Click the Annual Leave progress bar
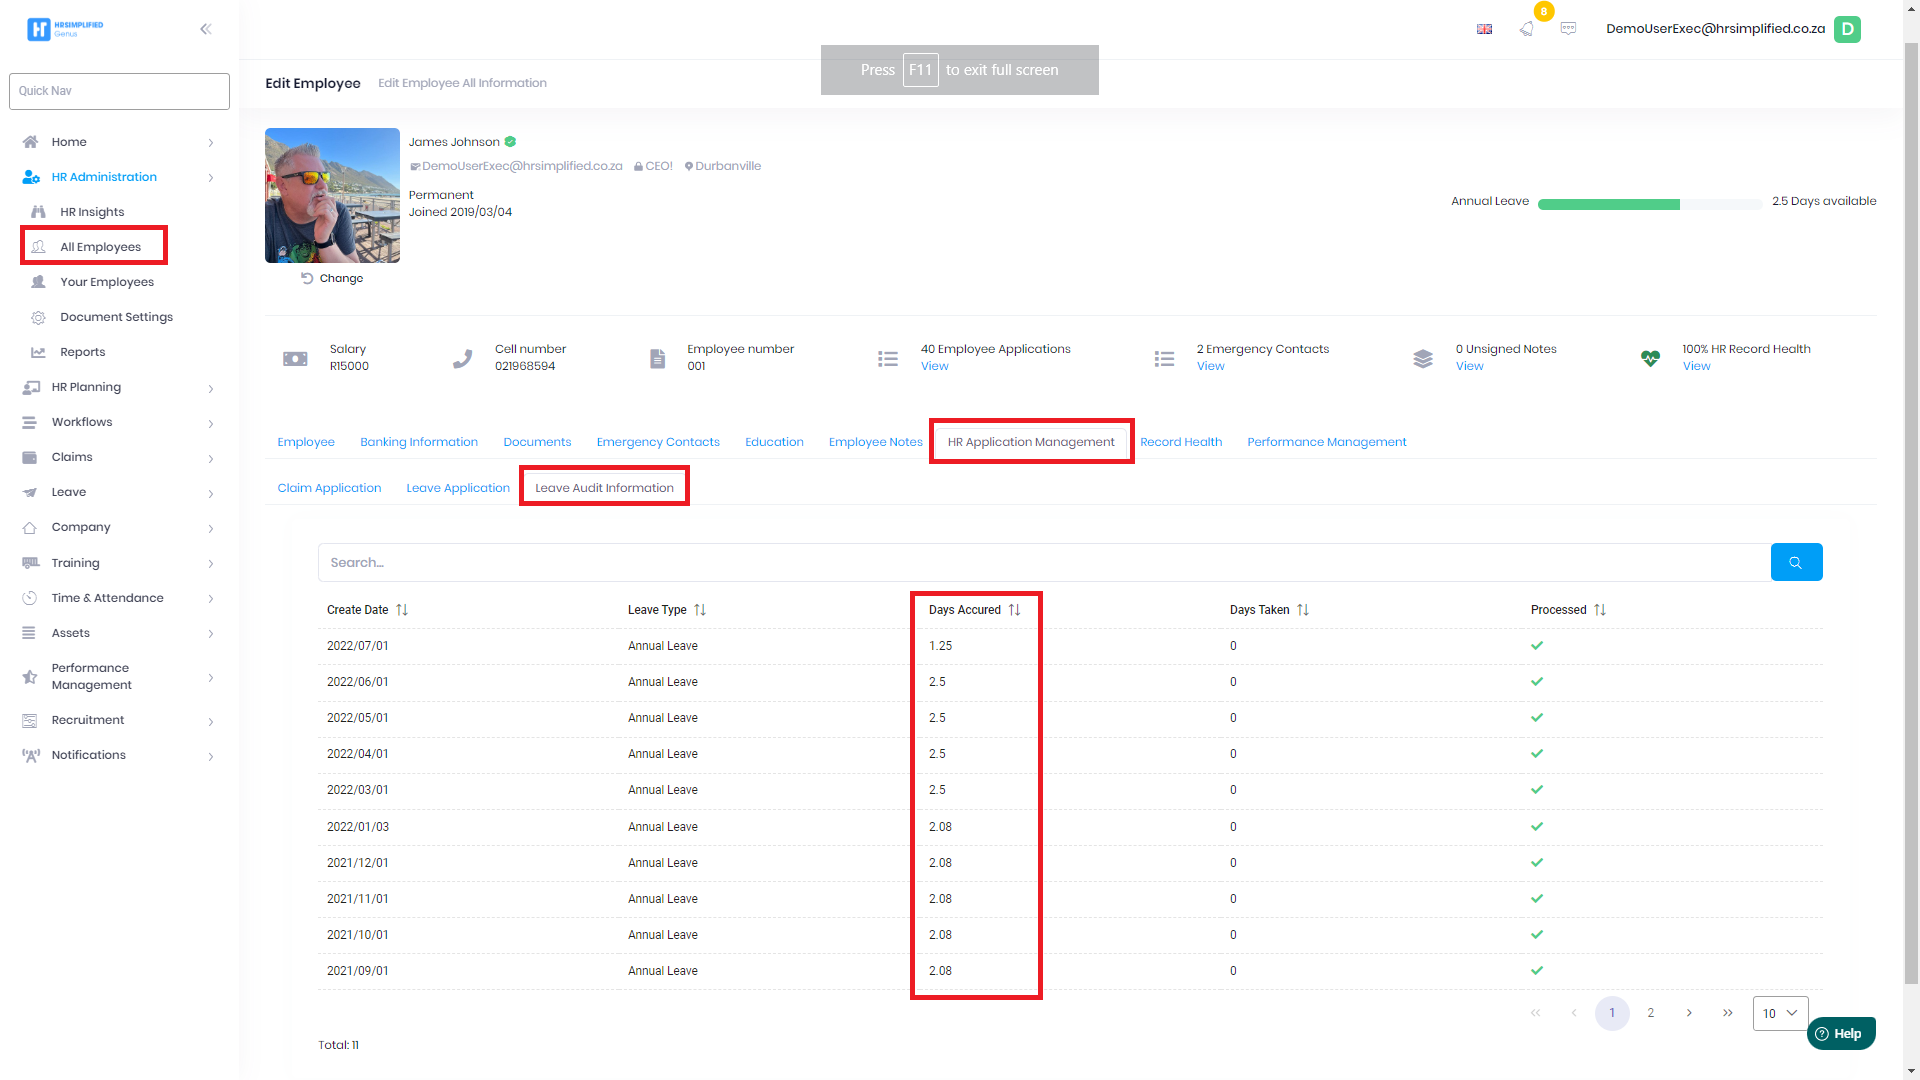 pyautogui.click(x=1649, y=204)
